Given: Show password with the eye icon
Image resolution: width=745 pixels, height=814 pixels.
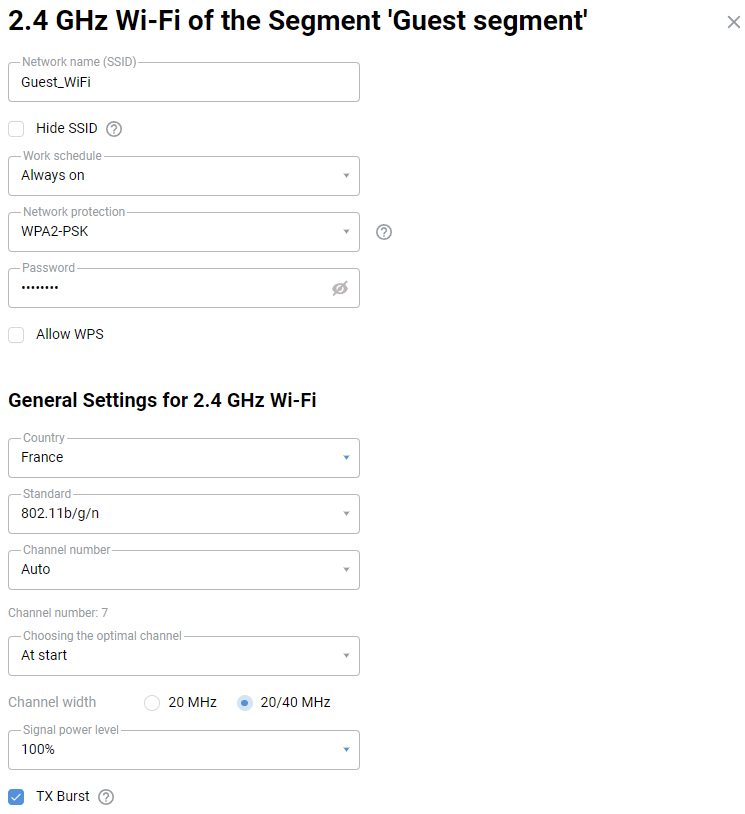Looking at the screenshot, I should pos(340,288).
